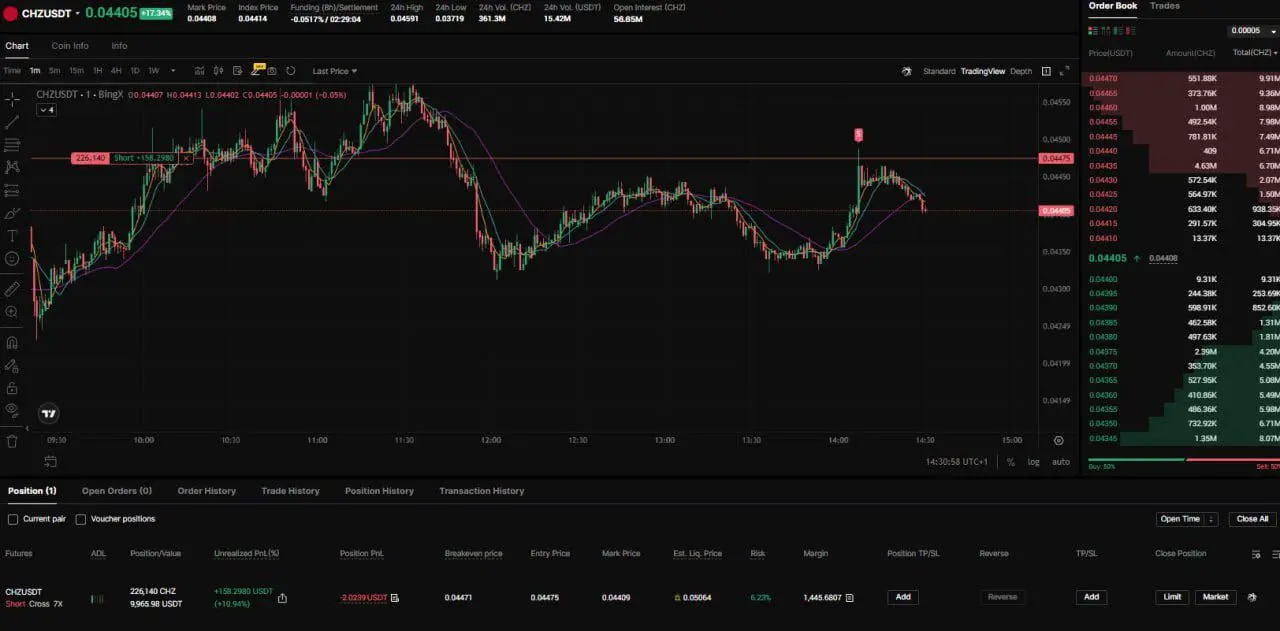The height and width of the screenshot is (631, 1280).
Task: Open chart settings gear on time axis
Action: coord(1058,440)
